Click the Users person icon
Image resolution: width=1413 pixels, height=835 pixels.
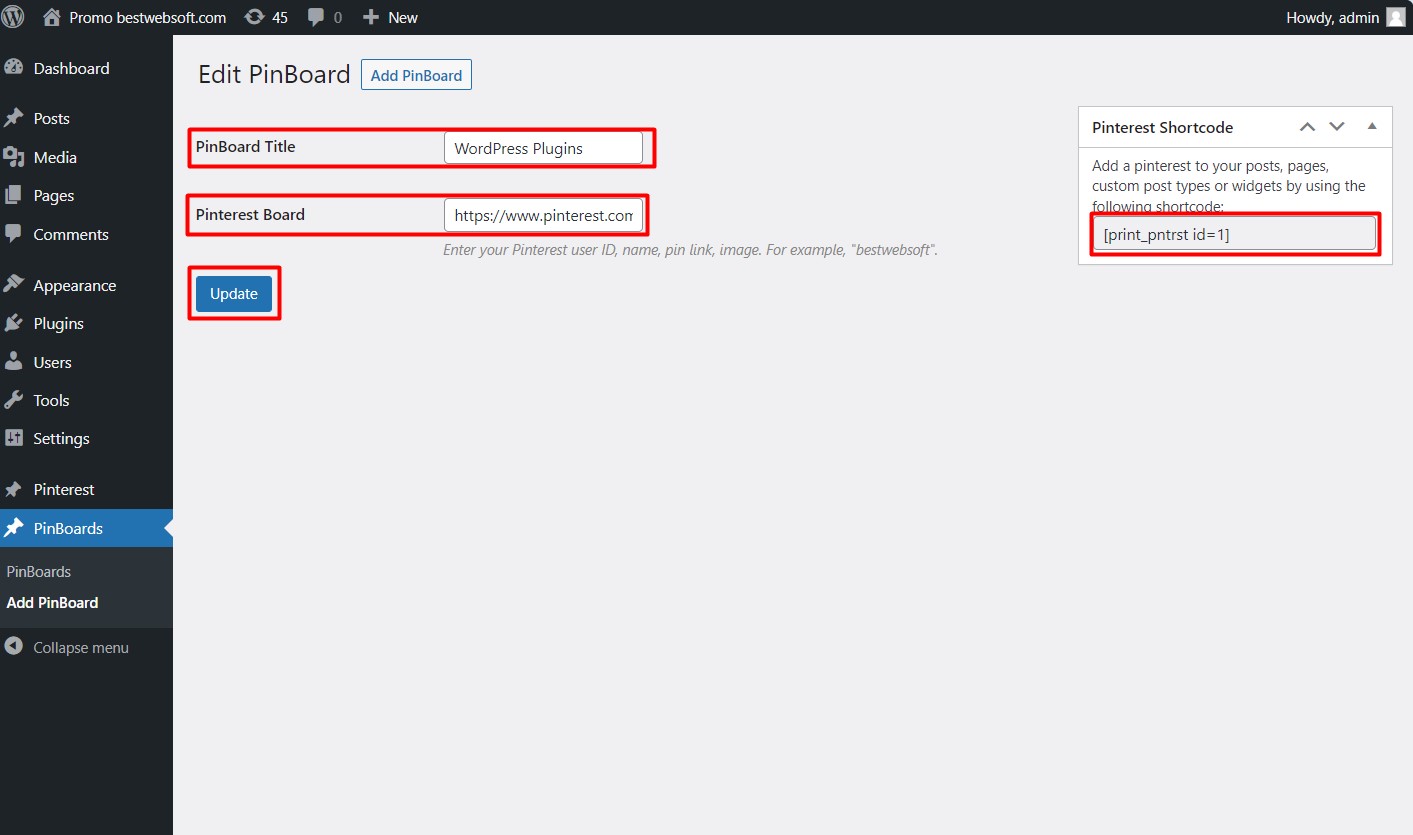pos(14,362)
